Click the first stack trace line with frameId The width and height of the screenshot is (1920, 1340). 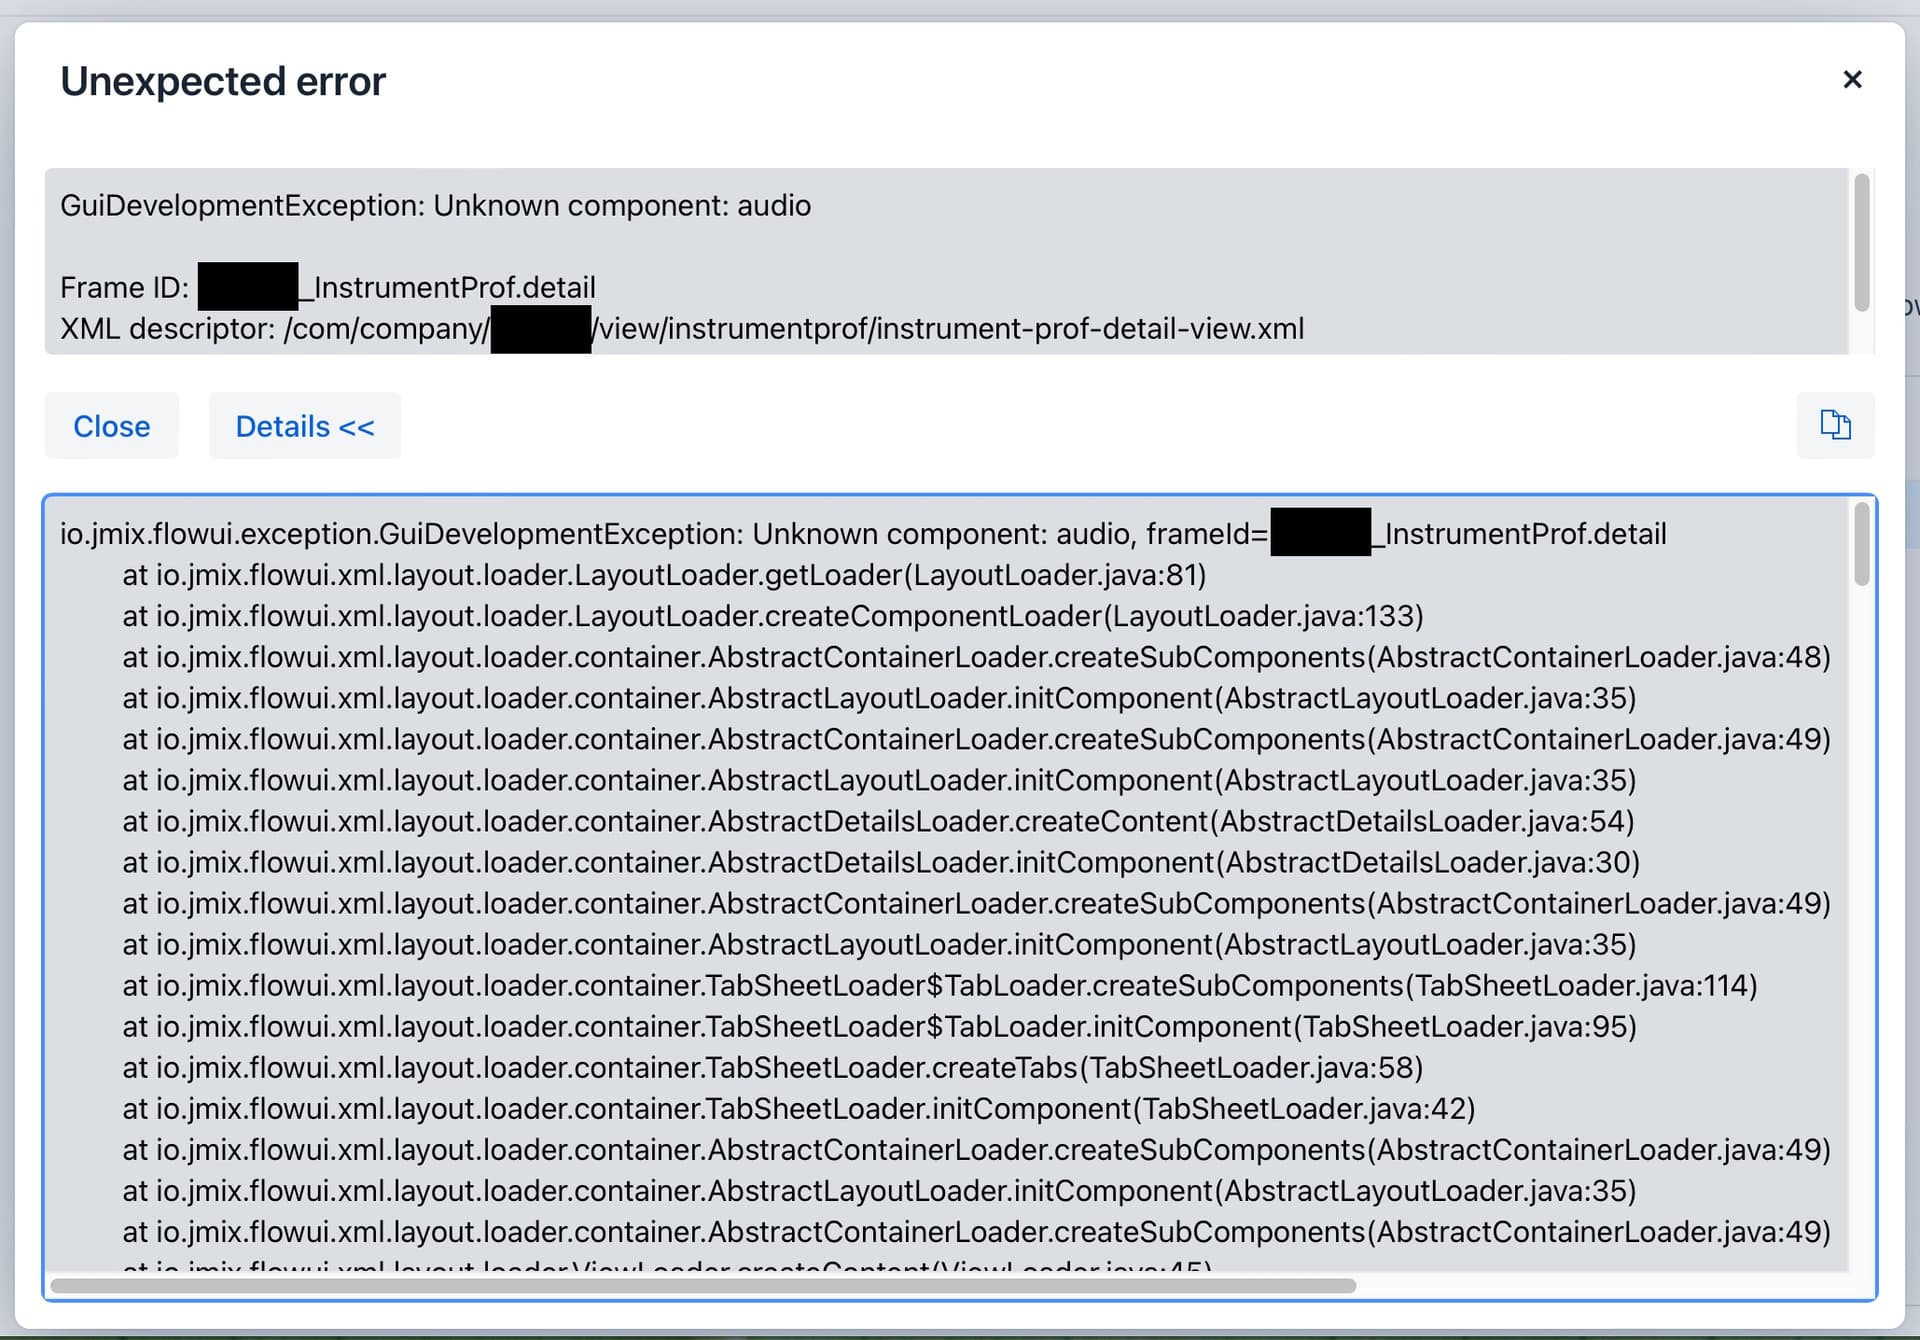click(863, 534)
